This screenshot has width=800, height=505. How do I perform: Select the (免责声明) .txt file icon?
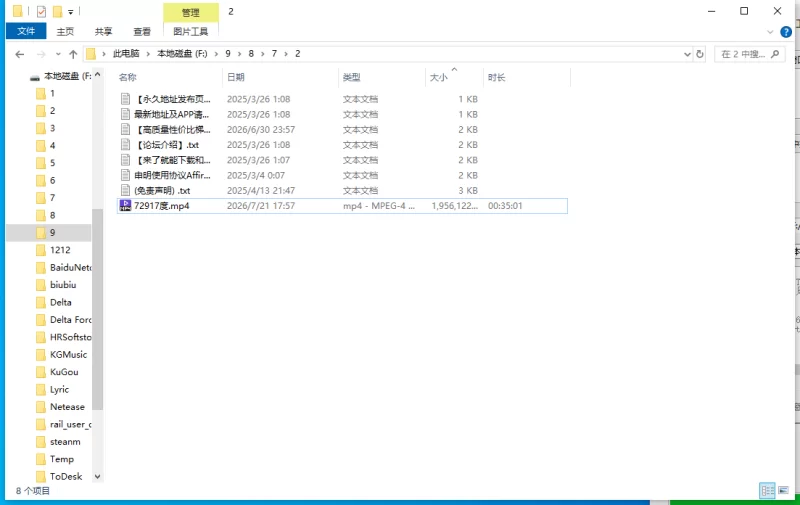point(126,191)
